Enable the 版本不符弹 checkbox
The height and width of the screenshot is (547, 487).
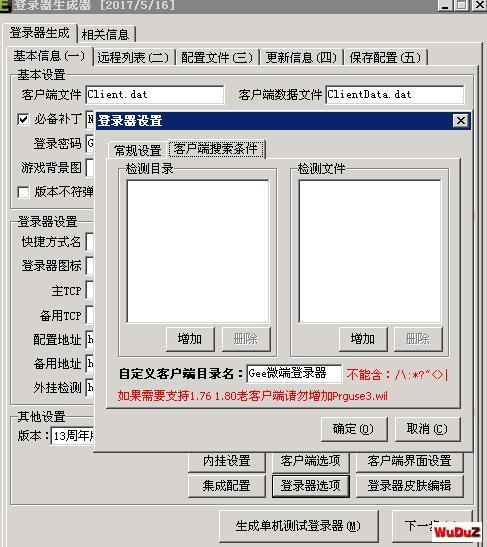[x=23, y=192]
